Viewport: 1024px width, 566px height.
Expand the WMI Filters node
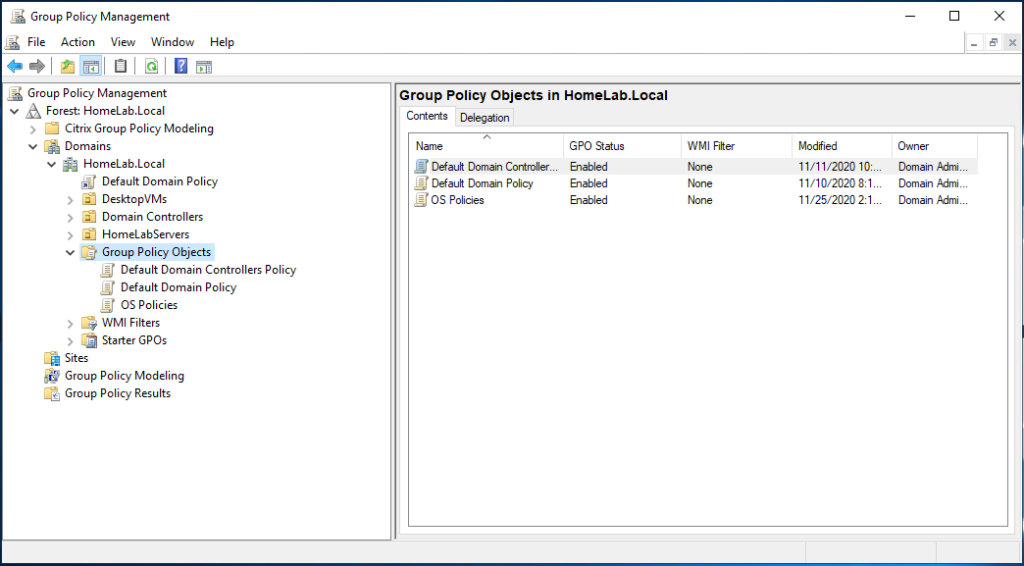click(x=71, y=323)
